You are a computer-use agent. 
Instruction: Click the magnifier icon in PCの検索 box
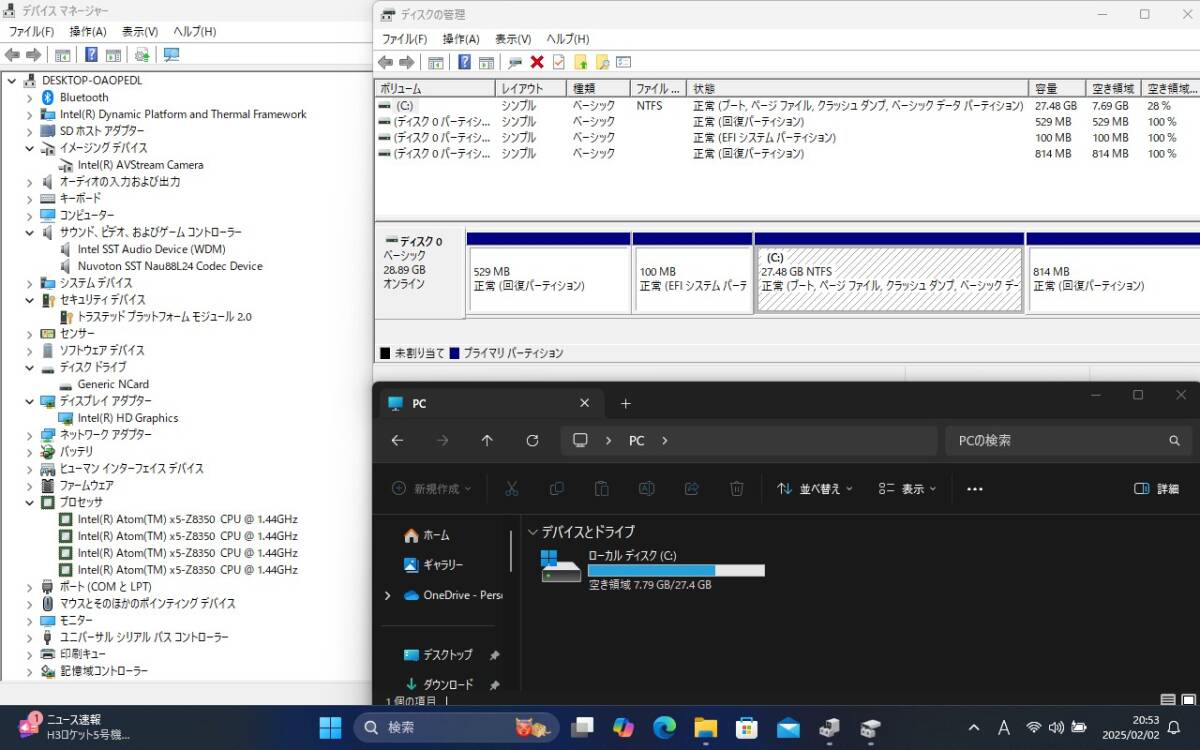(x=1174, y=440)
